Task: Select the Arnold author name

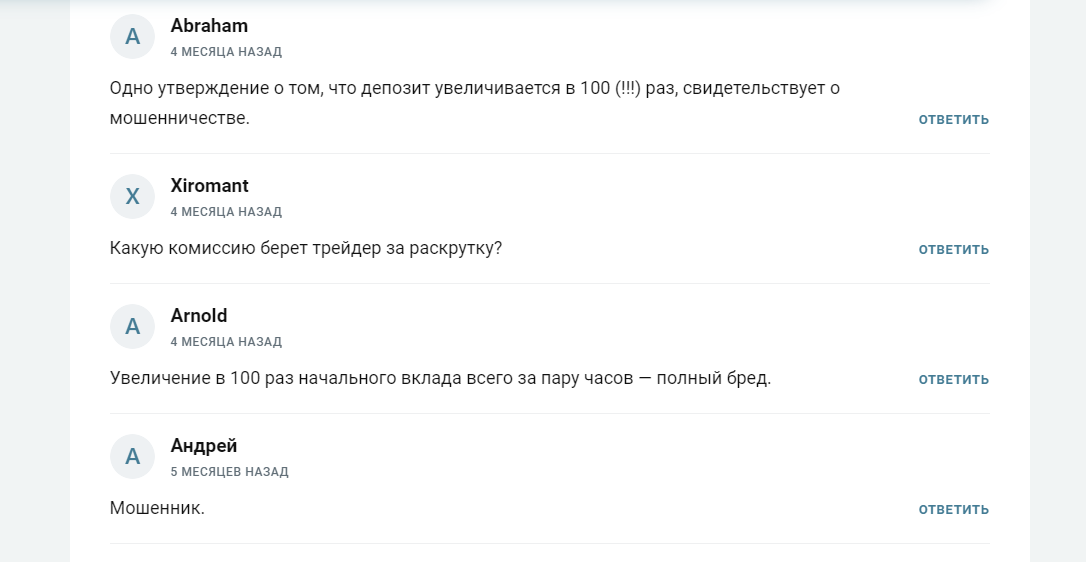Action: [x=199, y=316]
